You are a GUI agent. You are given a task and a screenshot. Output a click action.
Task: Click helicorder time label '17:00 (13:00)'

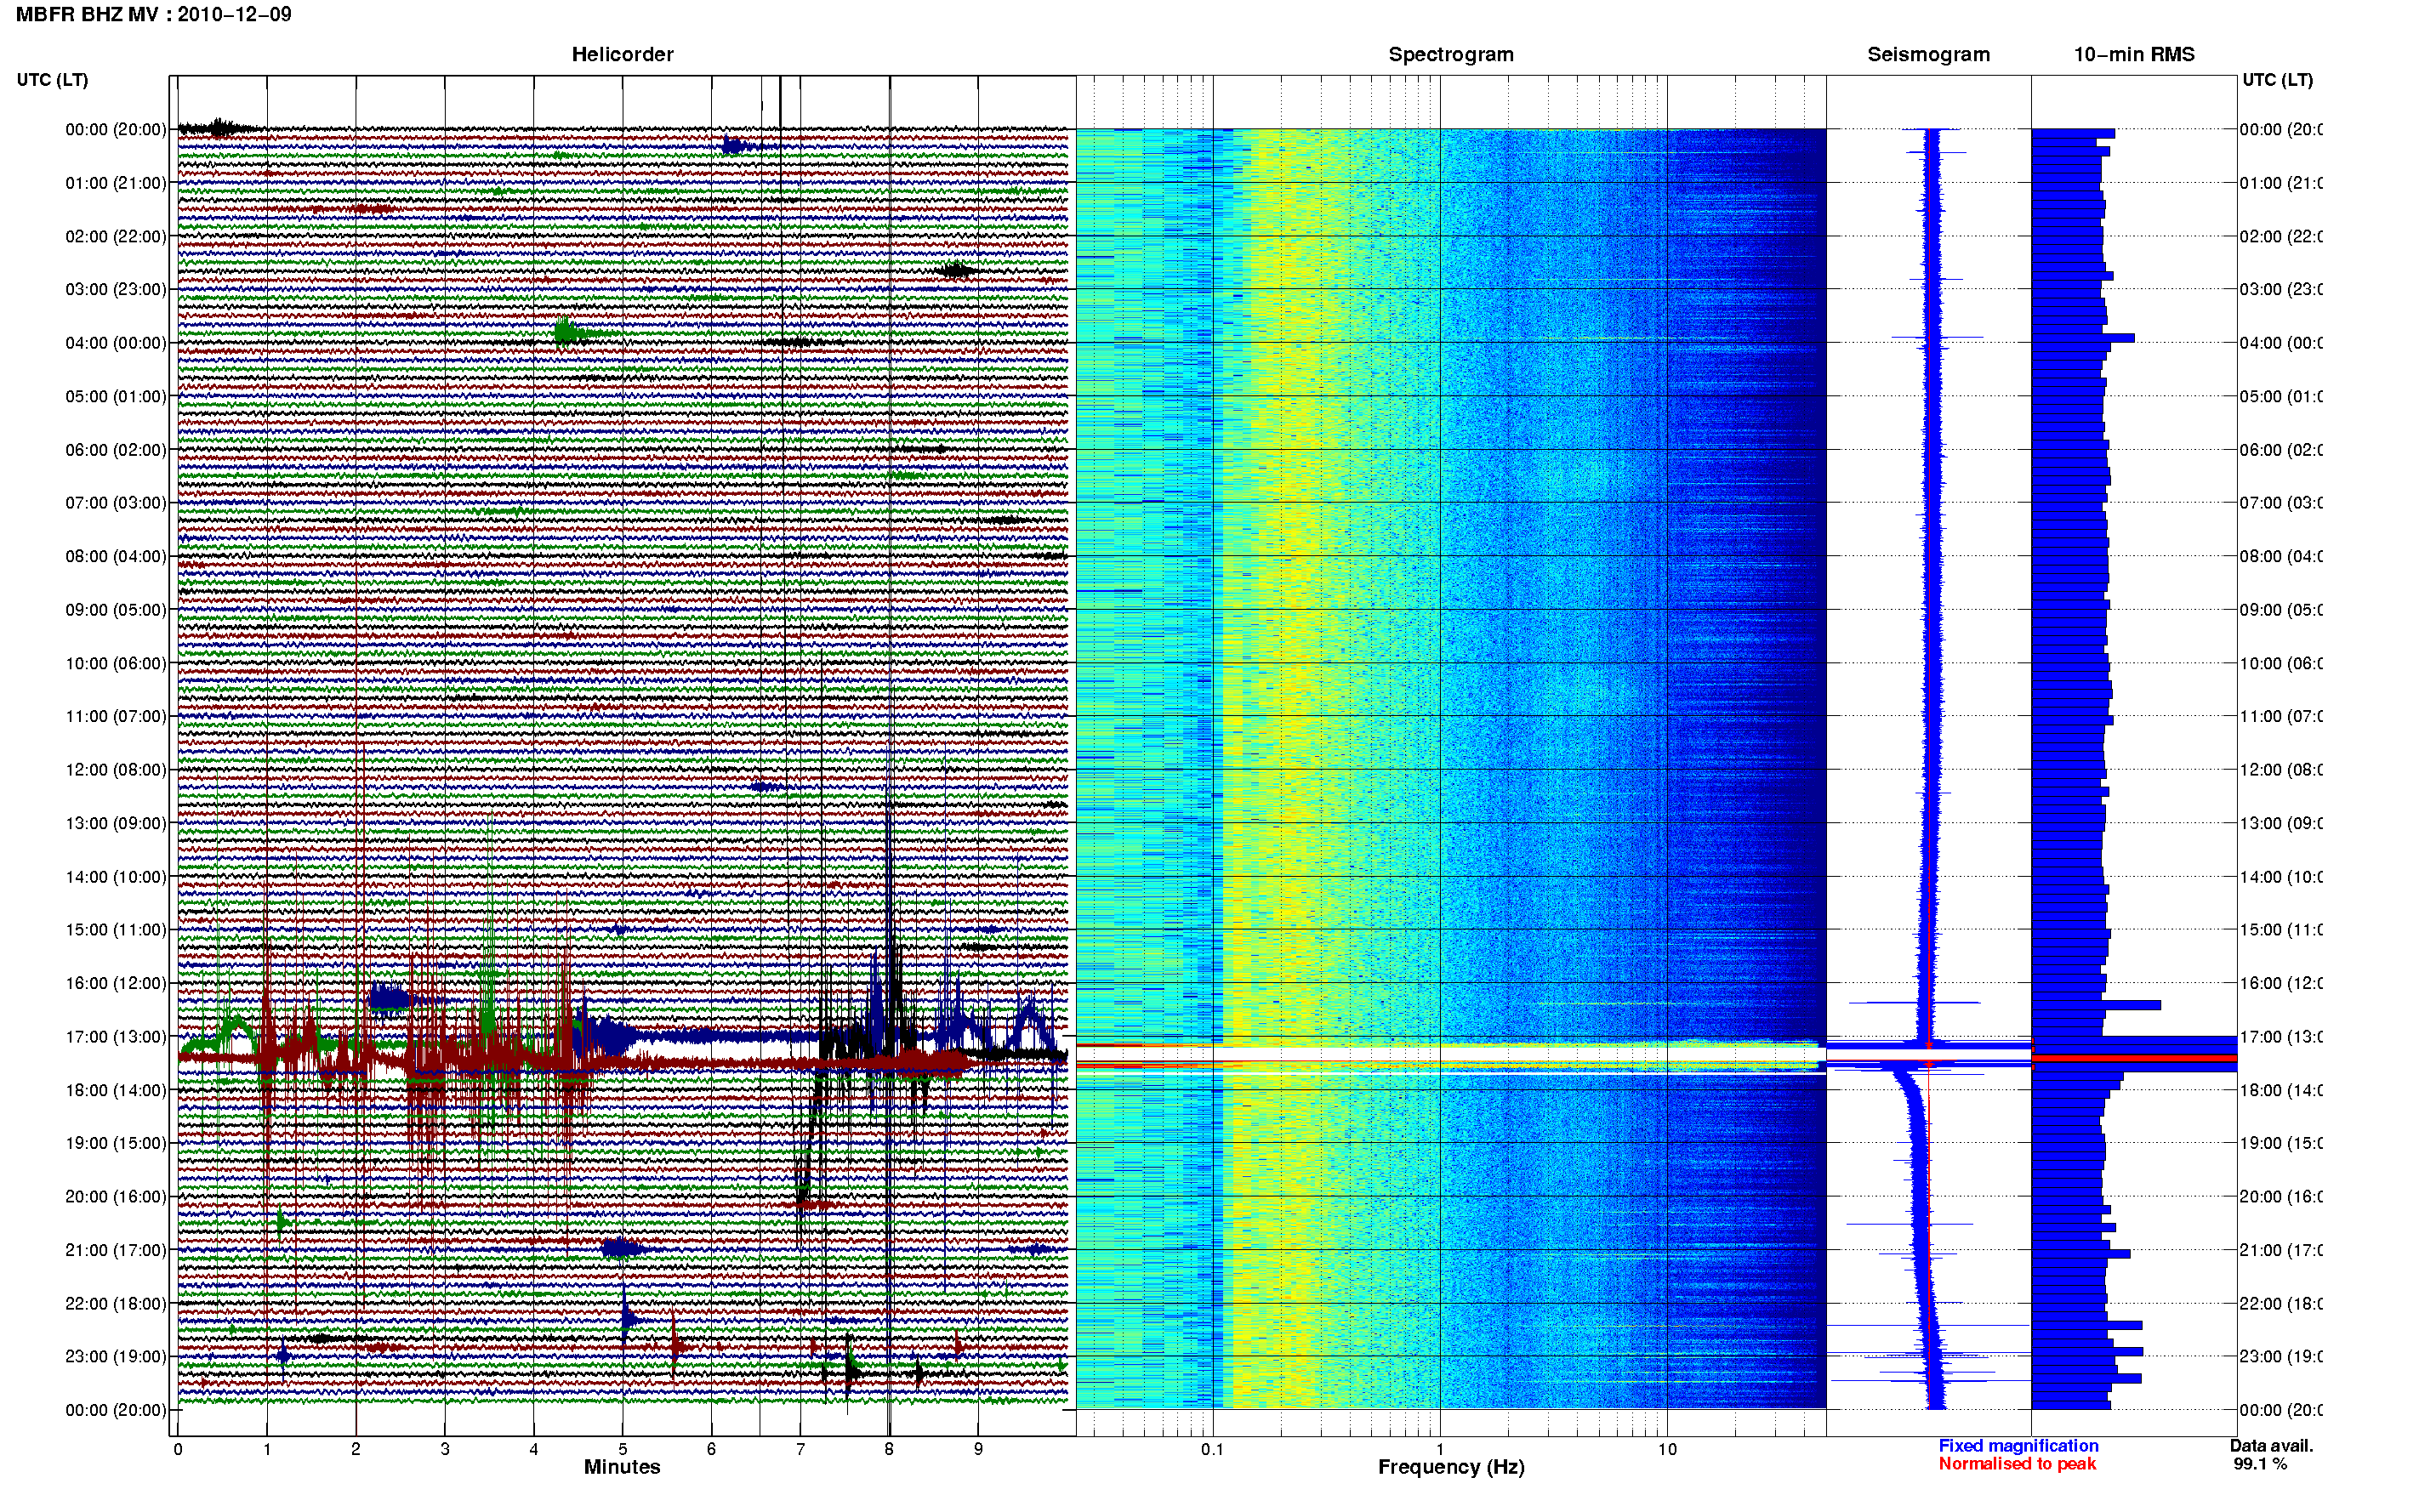click(116, 1037)
